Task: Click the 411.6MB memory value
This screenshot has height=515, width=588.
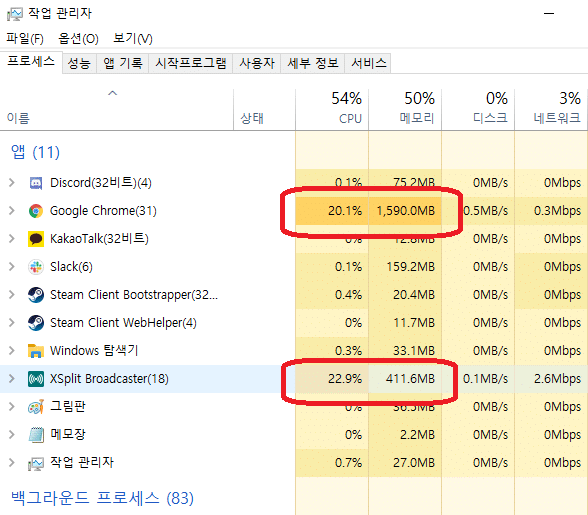Action: [411, 379]
